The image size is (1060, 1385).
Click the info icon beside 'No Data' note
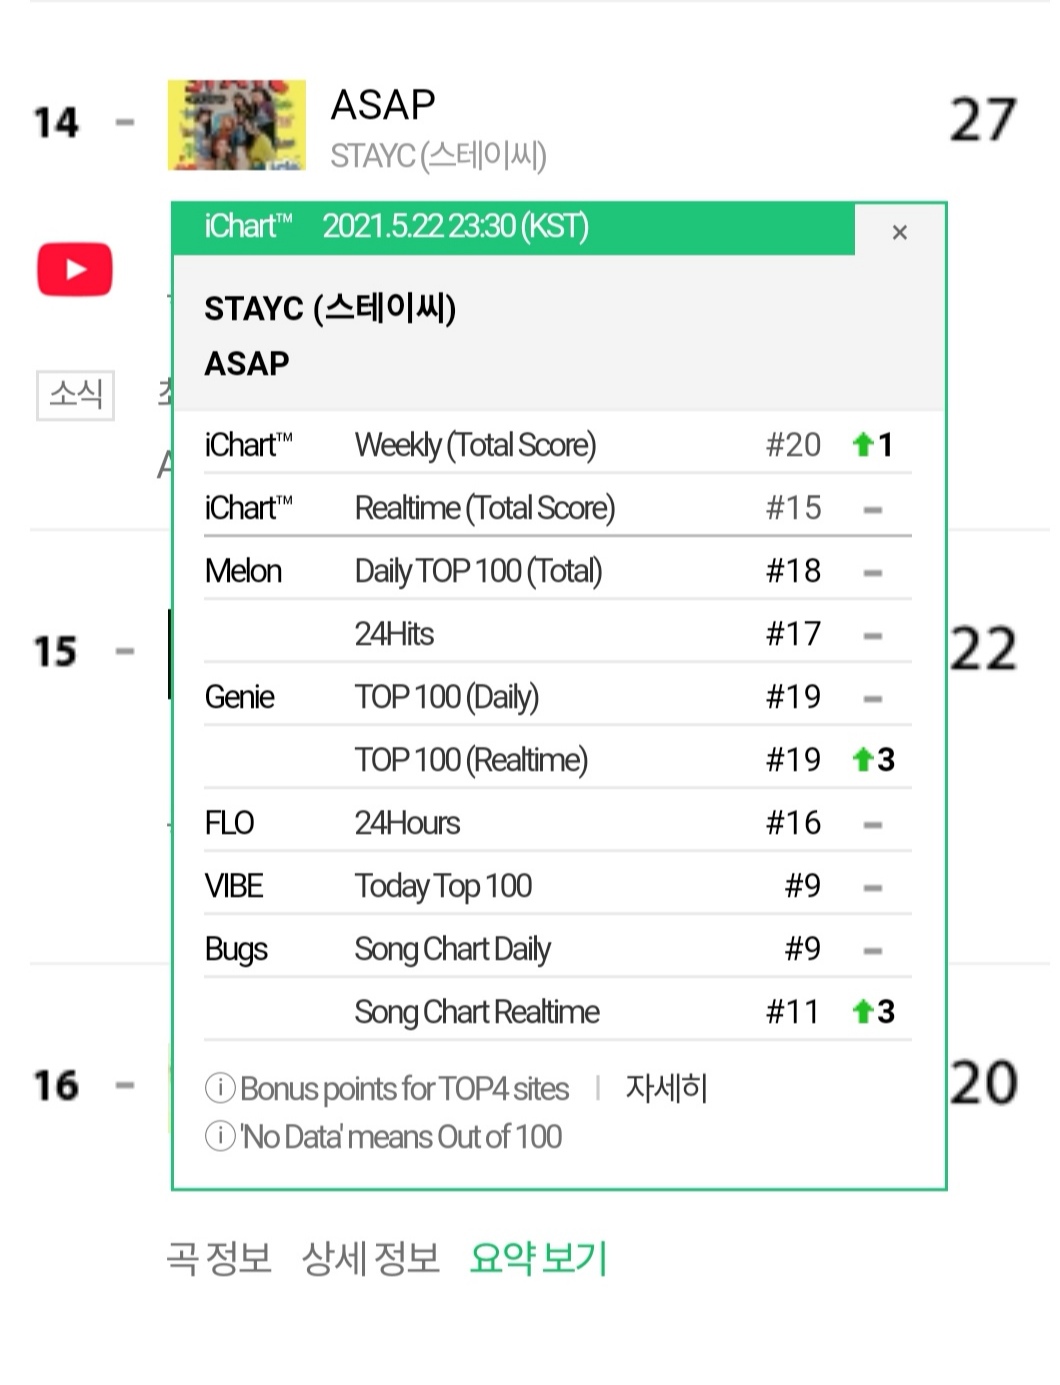219,1136
